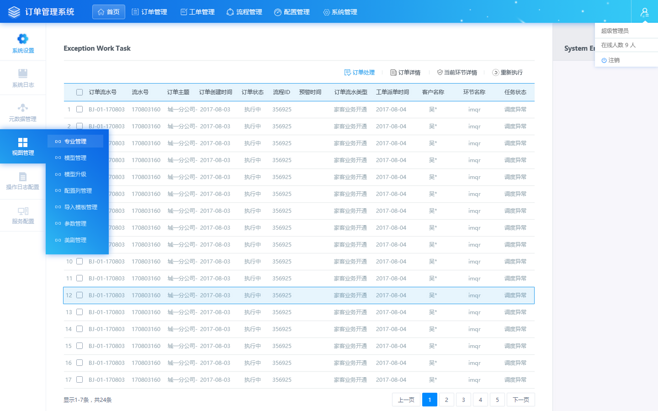The width and height of the screenshot is (658, 411).
Task: Click 注销 logout link in user menu
Action: [614, 60]
